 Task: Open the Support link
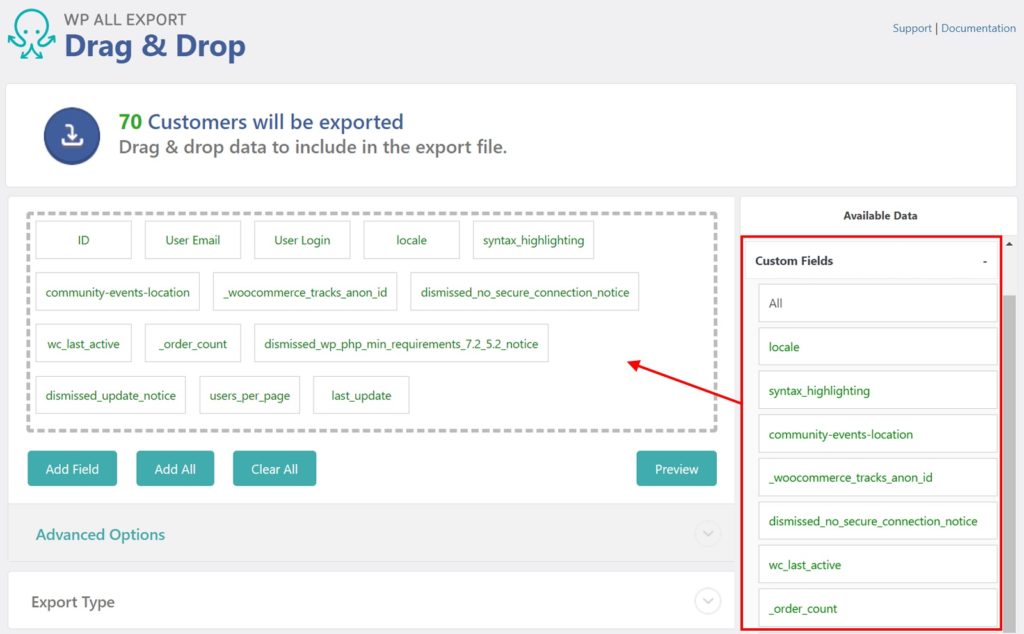[x=911, y=28]
